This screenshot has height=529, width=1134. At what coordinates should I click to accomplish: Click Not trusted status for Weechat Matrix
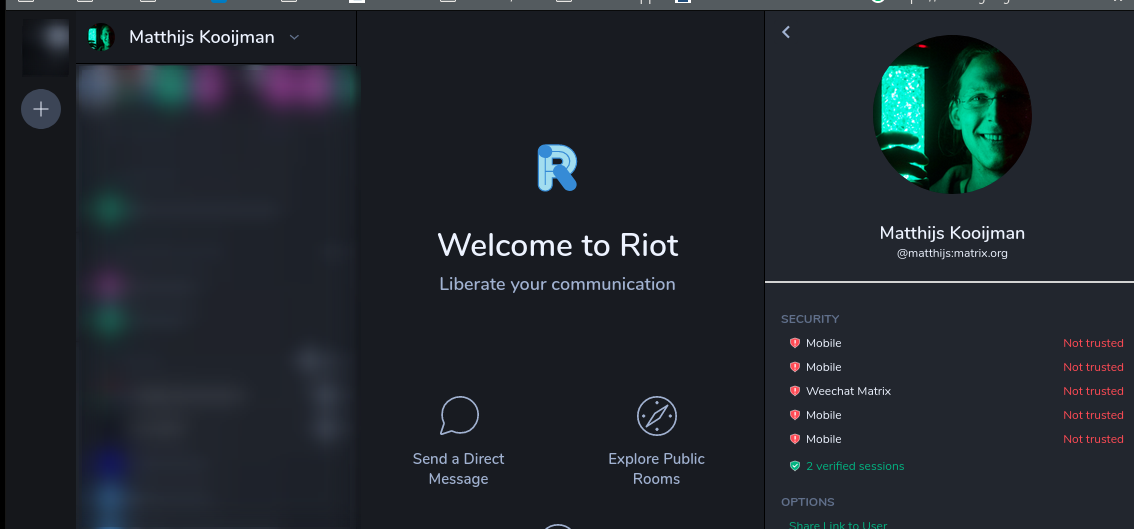coord(1093,391)
